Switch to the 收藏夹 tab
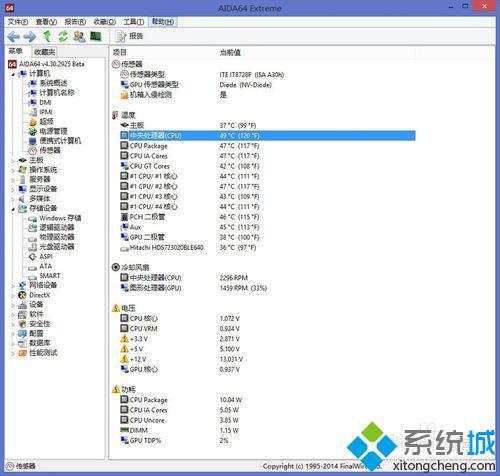The height and width of the screenshot is (476, 500). point(44,52)
